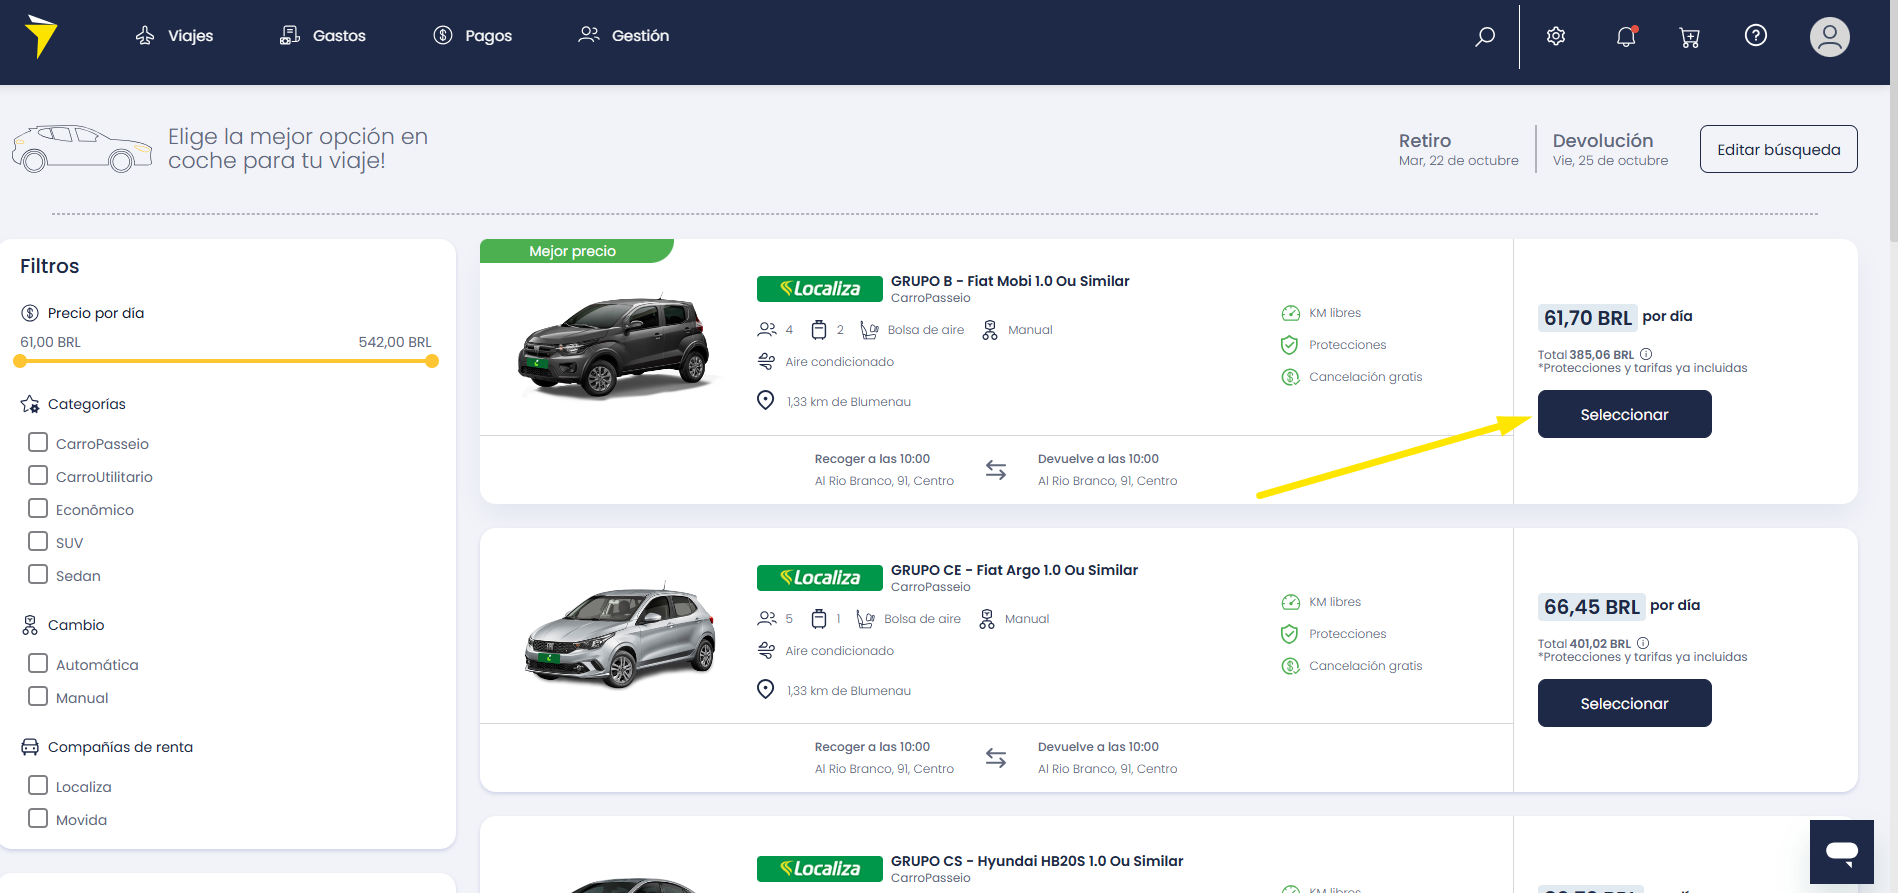The height and width of the screenshot is (893, 1898).
Task: Open settings gear icon in header
Action: pyautogui.click(x=1556, y=36)
